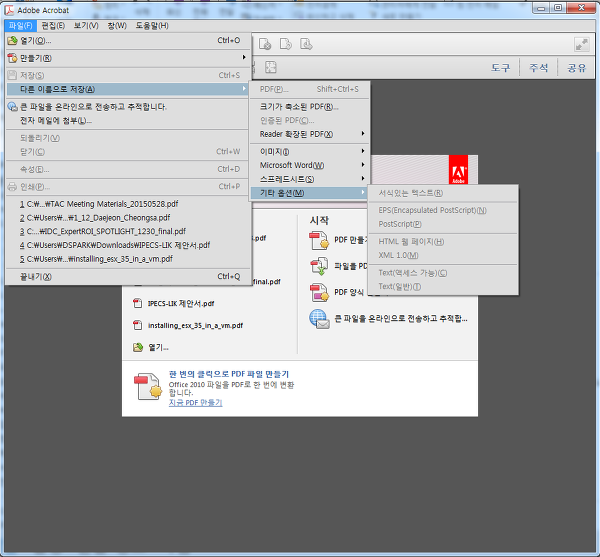600x557 pixels.
Task: Expand the 기타 옵션(M) submenu
Action: pyautogui.click(x=310, y=193)
